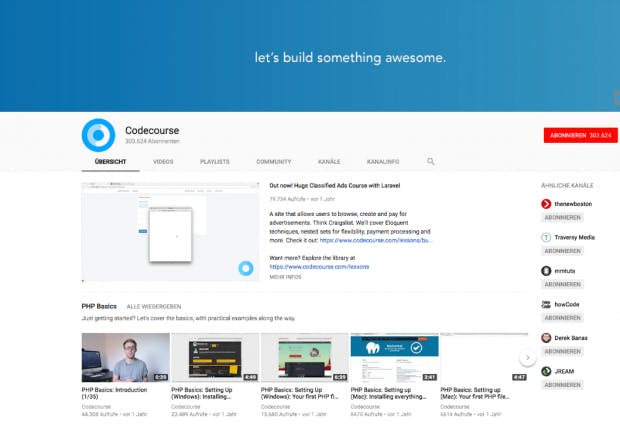Image resolution: width=620 pixels, height=425 pixels.
Task: Open Setting up Mac Installing everything thumbnail
Action: (395, 357)
